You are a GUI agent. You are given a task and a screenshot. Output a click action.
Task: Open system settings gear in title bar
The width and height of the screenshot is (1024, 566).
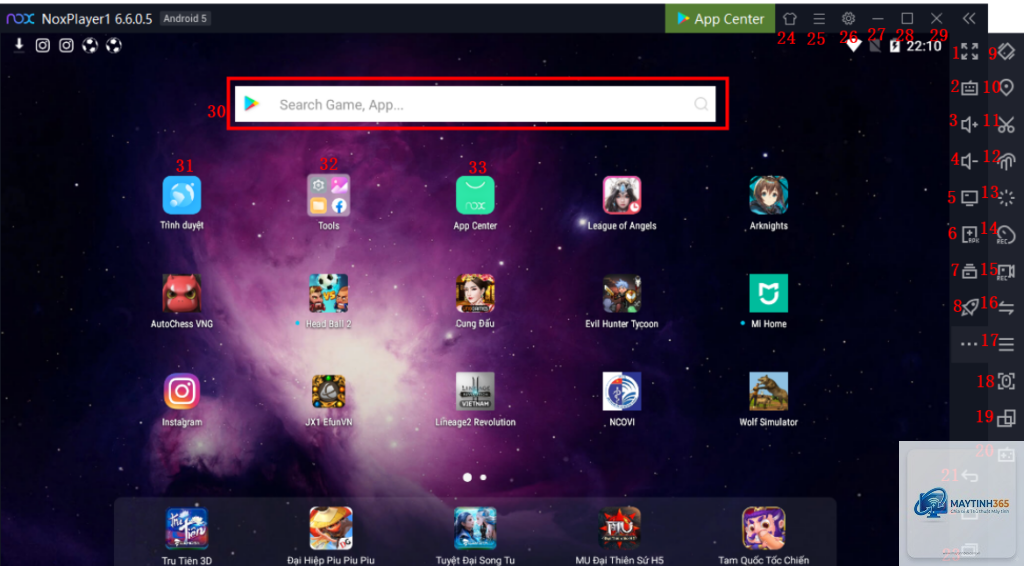point(848,19)
